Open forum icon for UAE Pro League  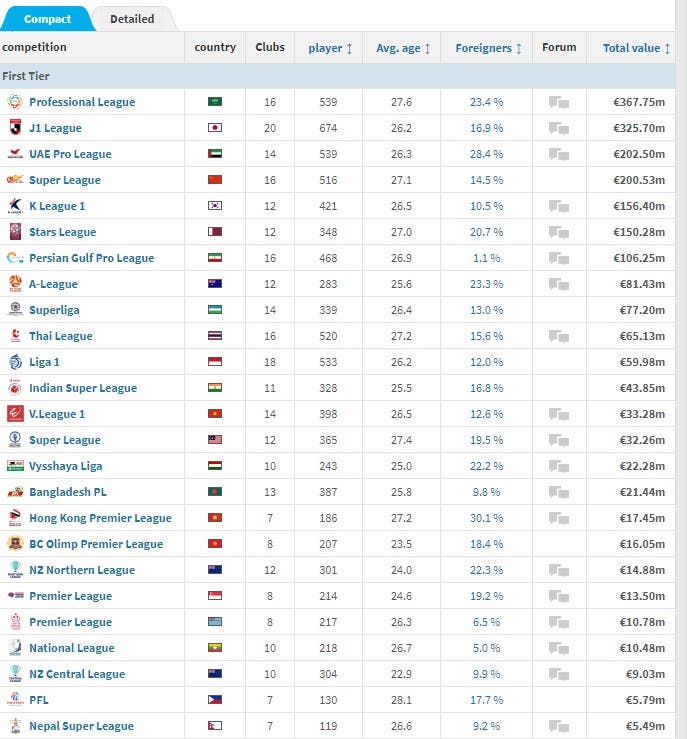point(559,154)
